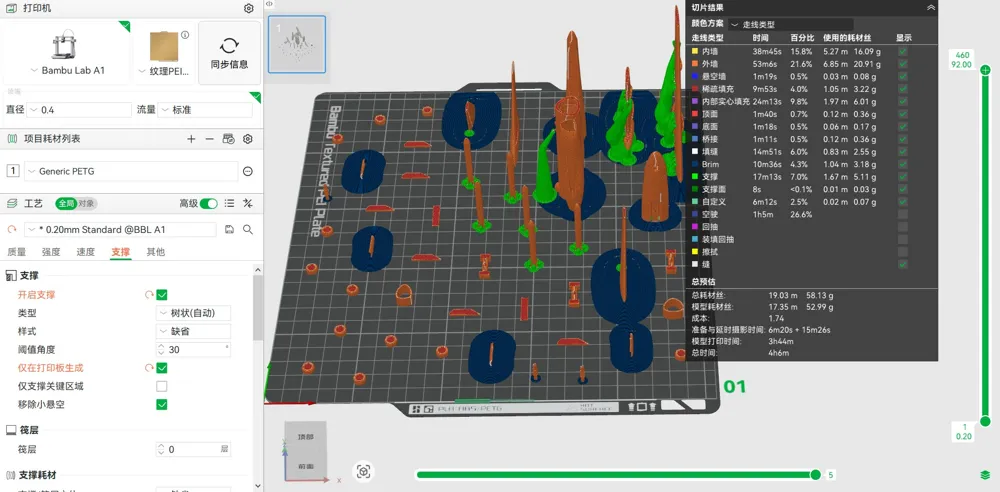Add a filament with the plus icon

[x=191, y=138]
